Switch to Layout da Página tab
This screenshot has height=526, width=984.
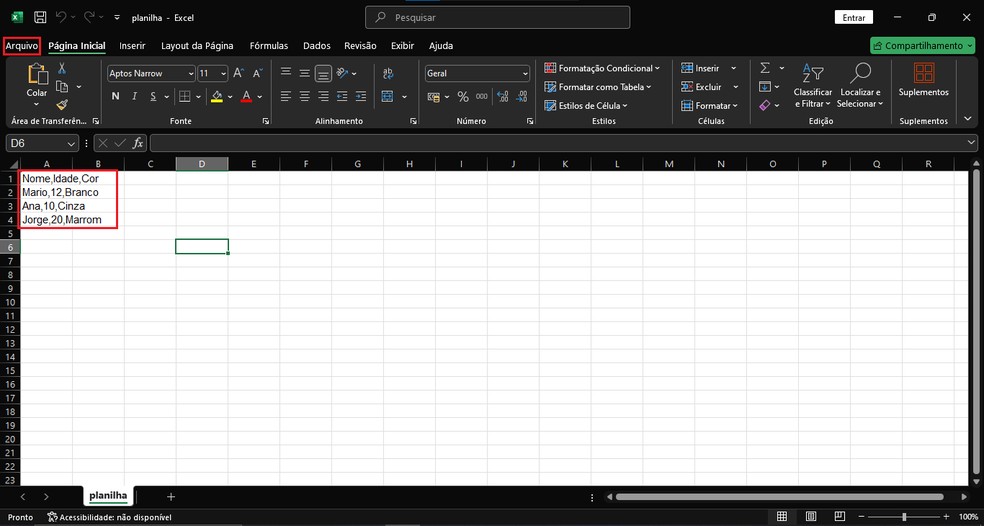(x=197, y=46)
